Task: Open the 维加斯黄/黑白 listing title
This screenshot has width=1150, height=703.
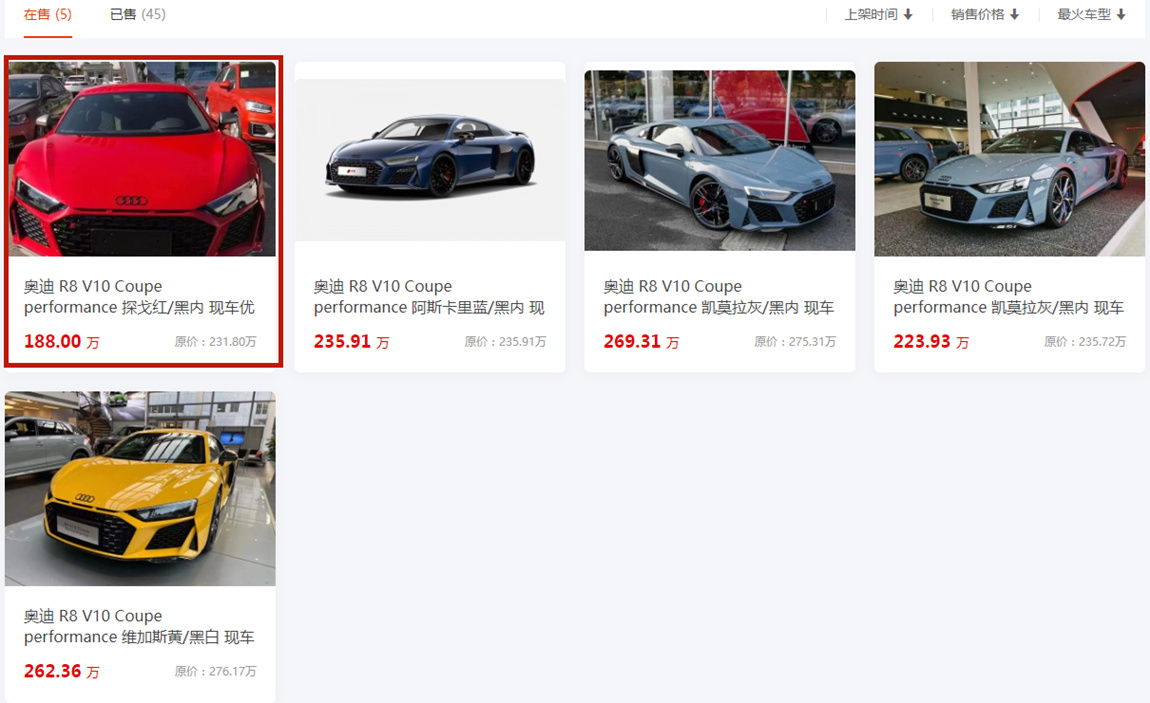Action: [x=139, y=626]
